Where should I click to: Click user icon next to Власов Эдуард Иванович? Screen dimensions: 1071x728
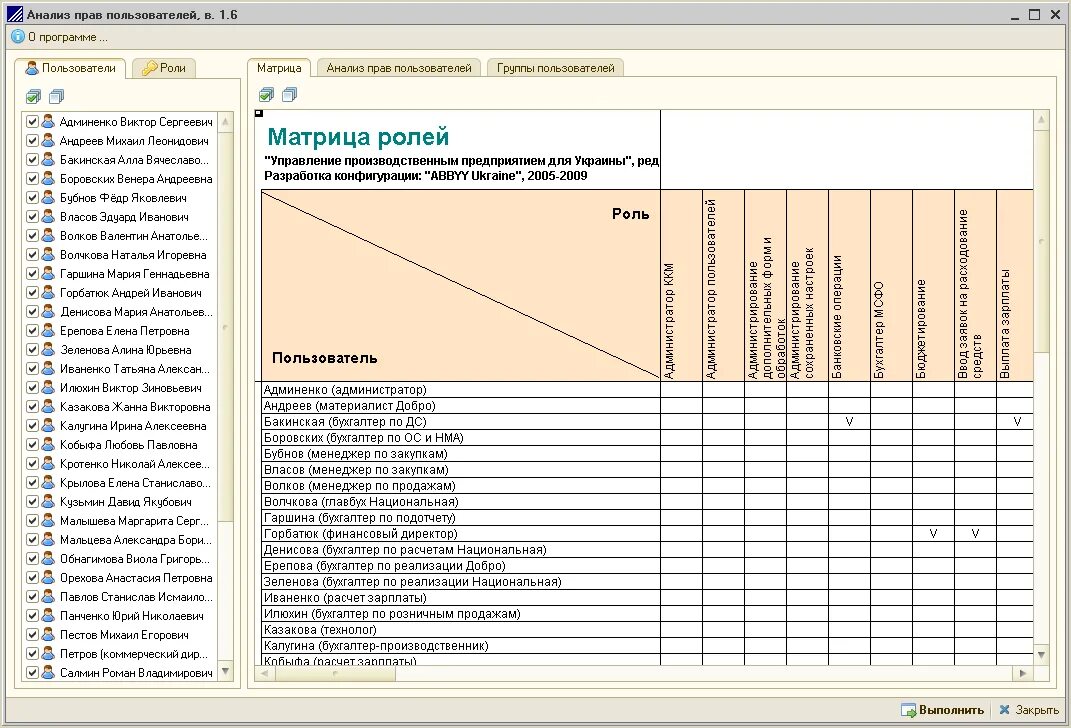click(48, 216)
